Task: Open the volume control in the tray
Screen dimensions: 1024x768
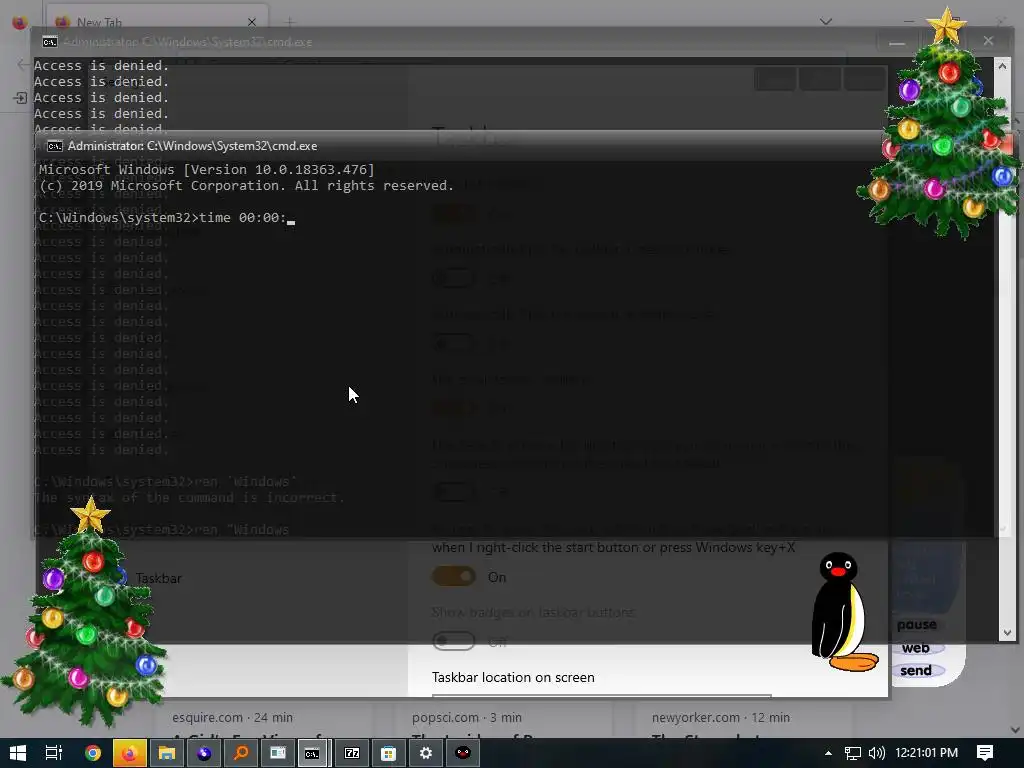Action: [876, 753]
